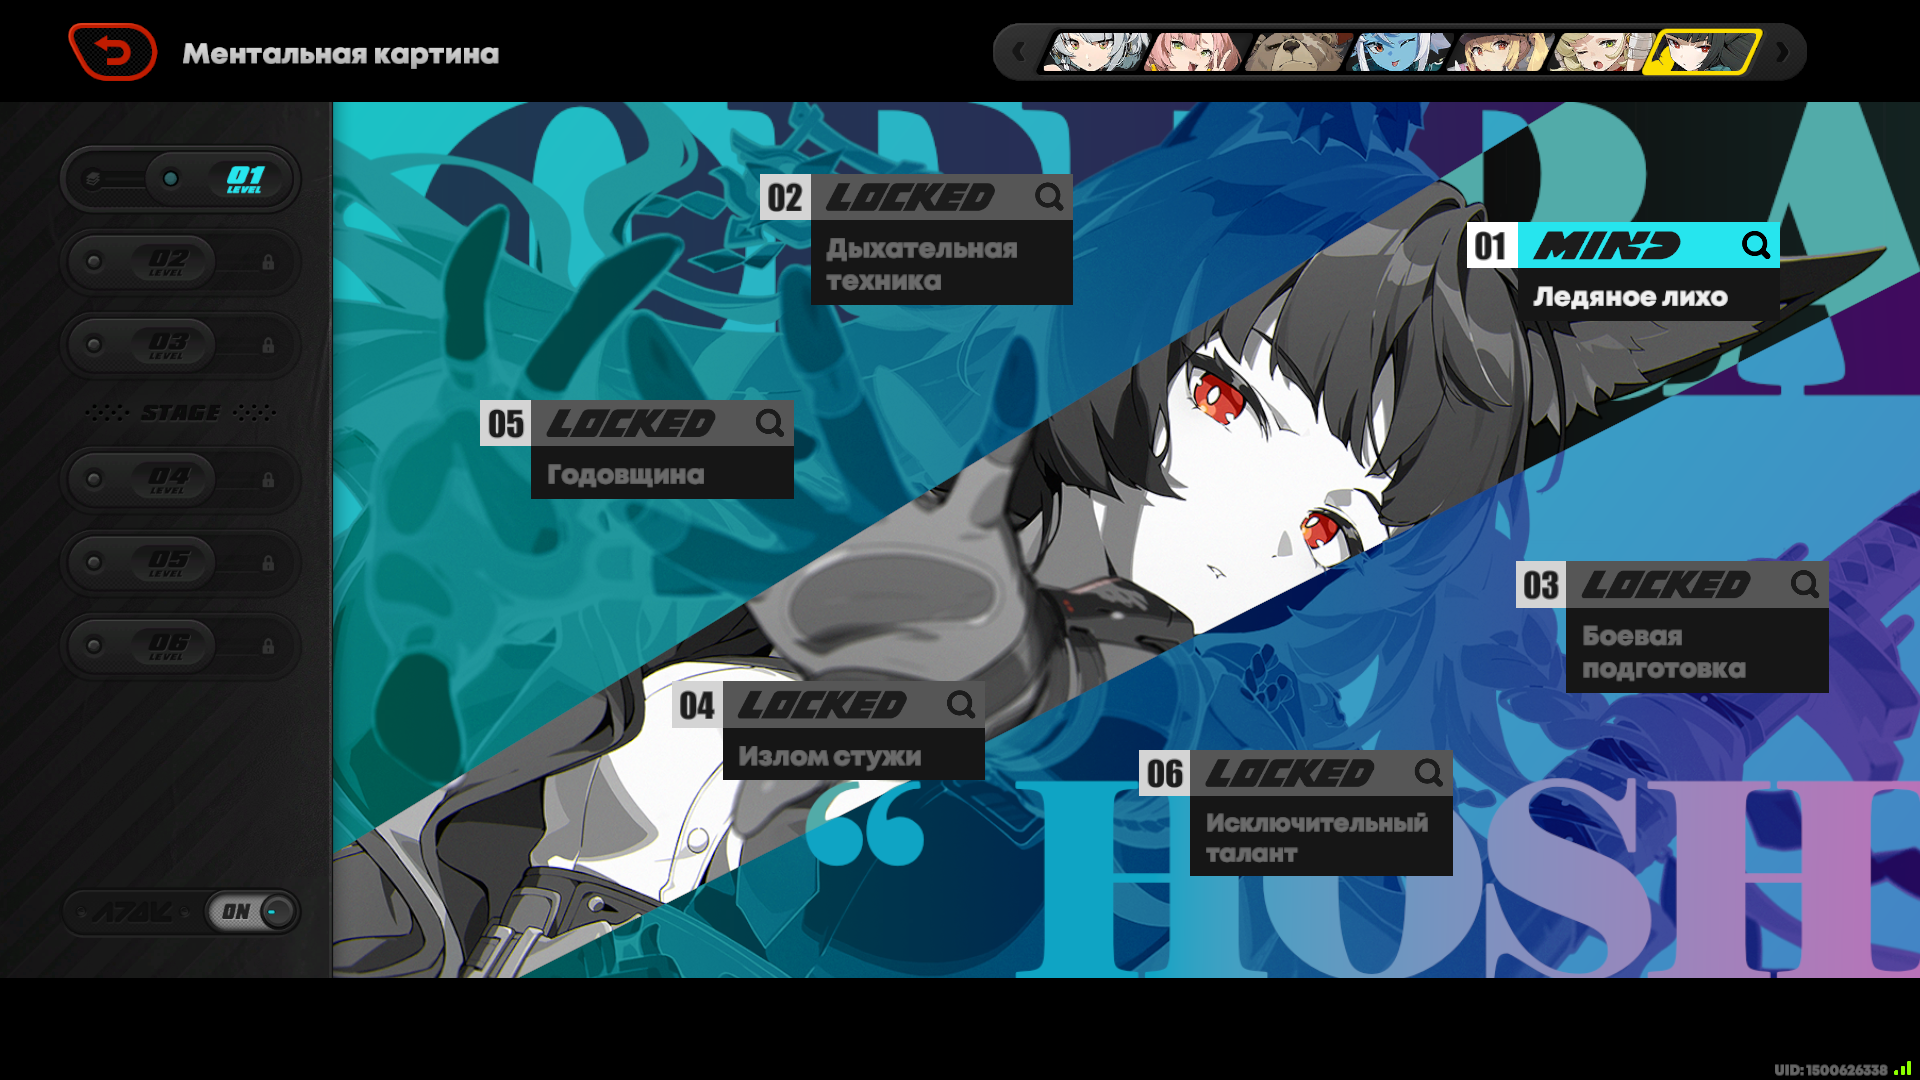Toggle the ON switch at bottom left

(x=253, y=911)
